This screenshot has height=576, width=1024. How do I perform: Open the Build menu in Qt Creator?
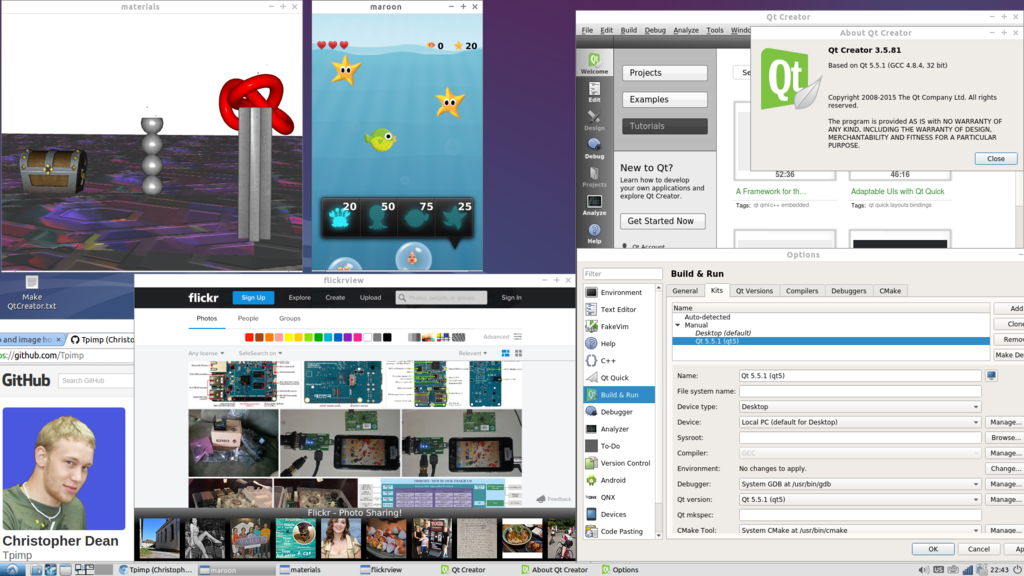pyautogui.click(x=629, y=30)
